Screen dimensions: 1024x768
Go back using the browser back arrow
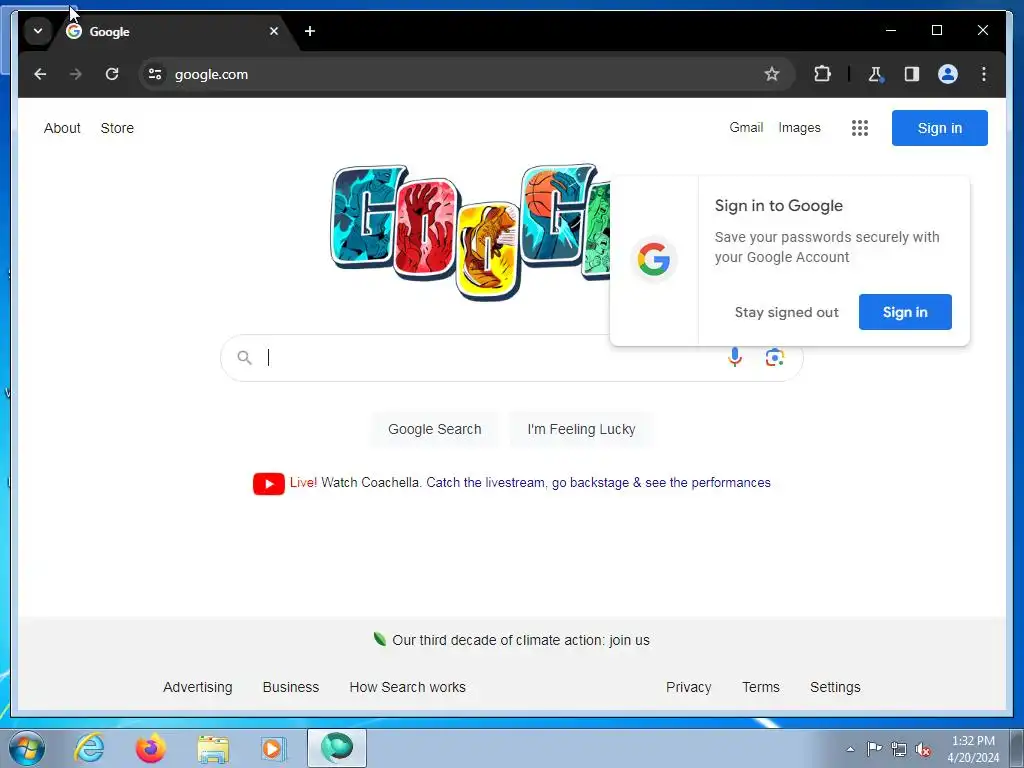[x=40, y=74]
